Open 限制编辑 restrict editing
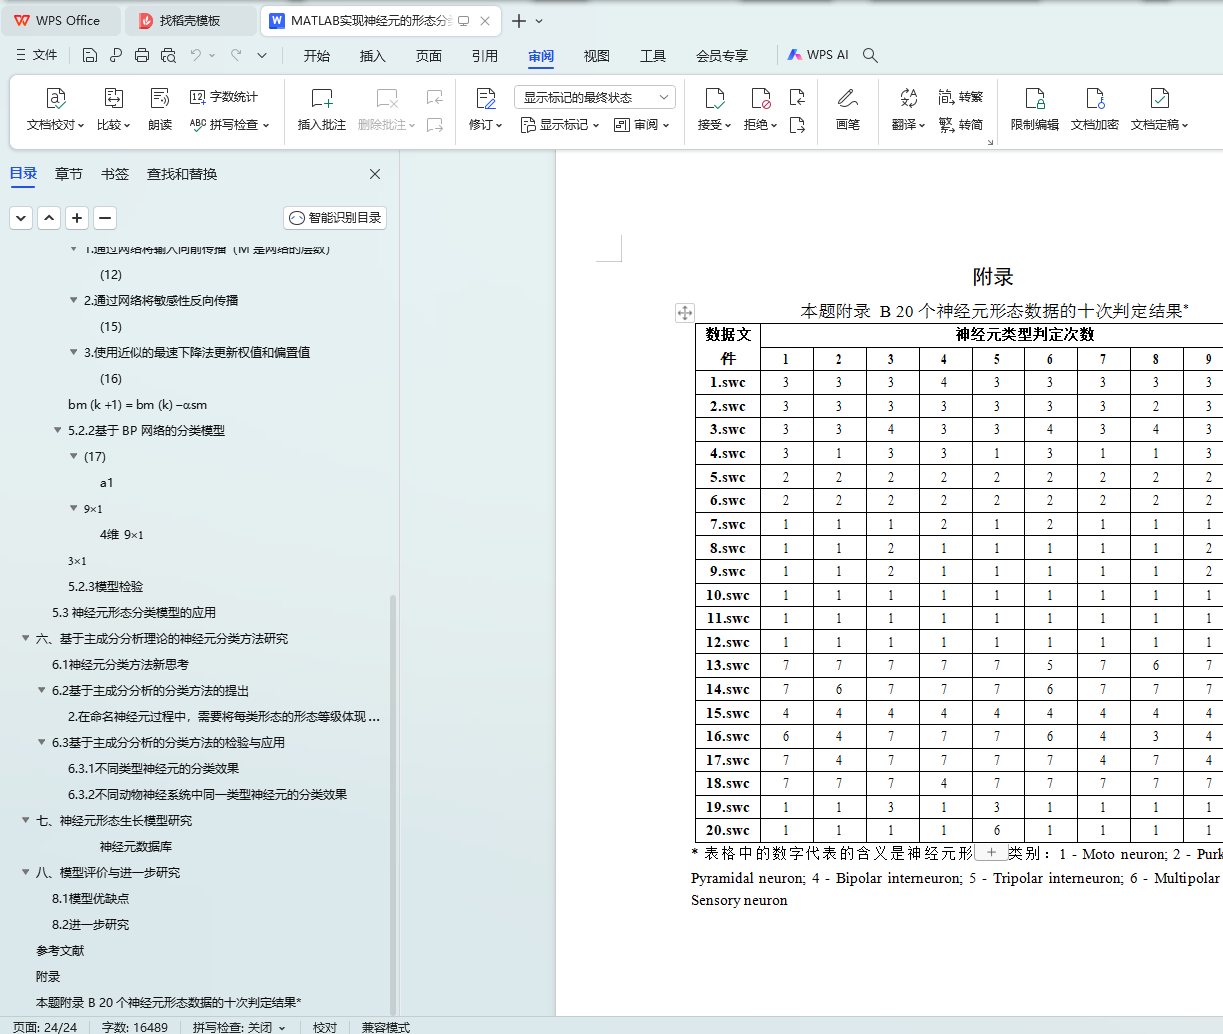Viewport: 1223px width, 1034px height. (x=1035, y=109)
